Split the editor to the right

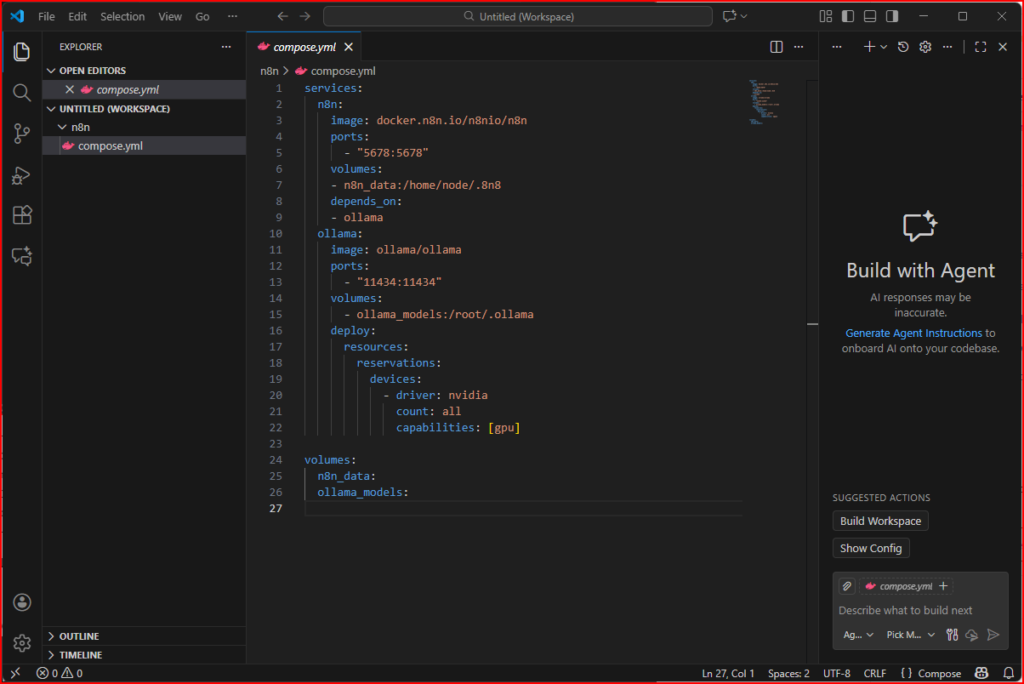[776, 47]
